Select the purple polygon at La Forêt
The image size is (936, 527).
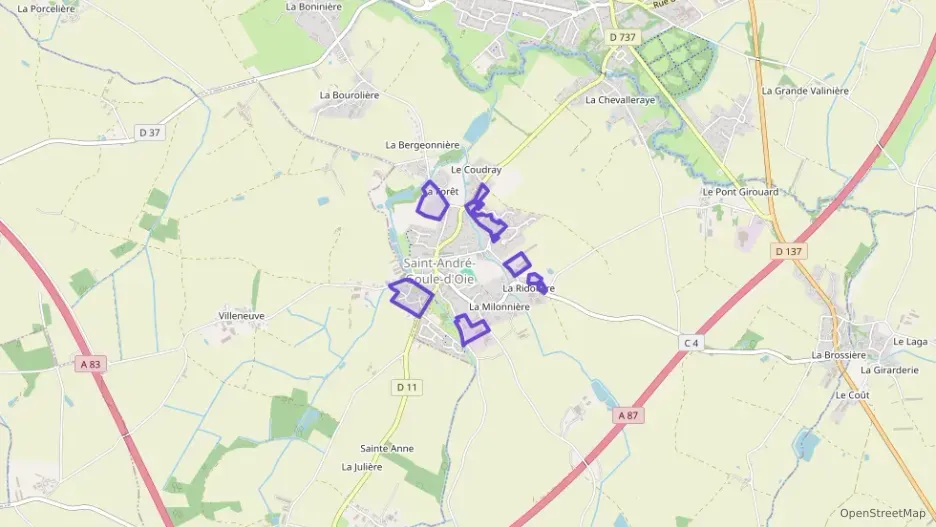432,201
